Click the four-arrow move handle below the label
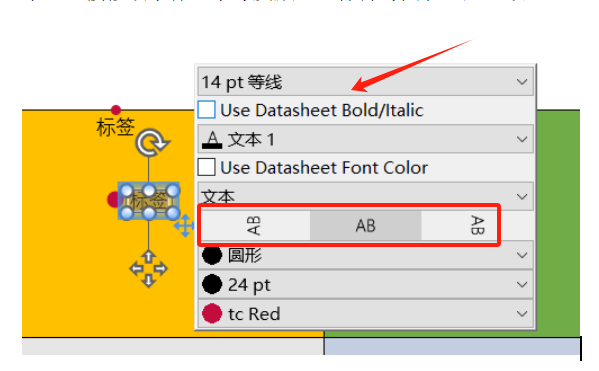The height and width of the screenshot is (371, 599). click(x=148, y=269)
